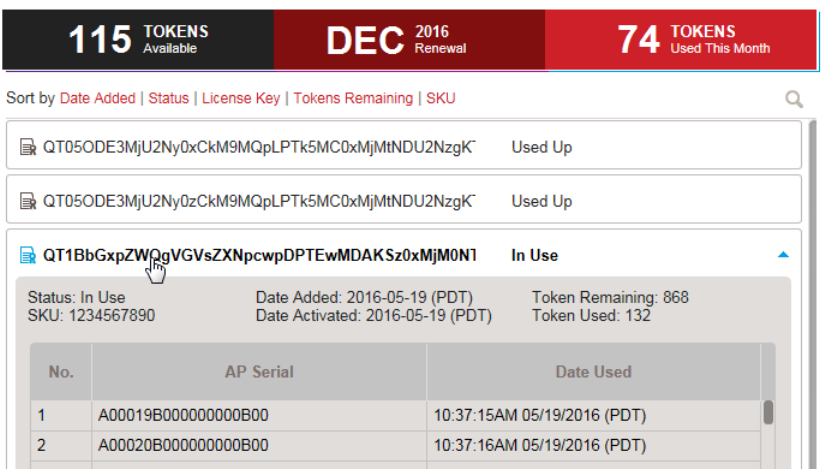Click the 115 Tokens Available panel
This screenshot has width=825, height=469.
137,39
